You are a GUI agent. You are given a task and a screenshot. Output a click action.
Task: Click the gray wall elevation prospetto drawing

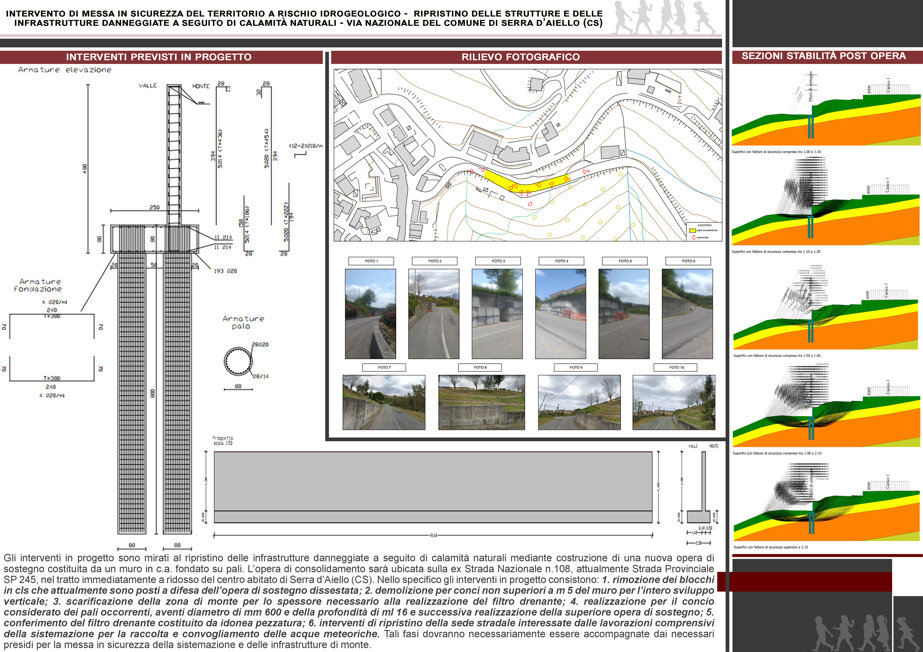(x=433, y=487)
